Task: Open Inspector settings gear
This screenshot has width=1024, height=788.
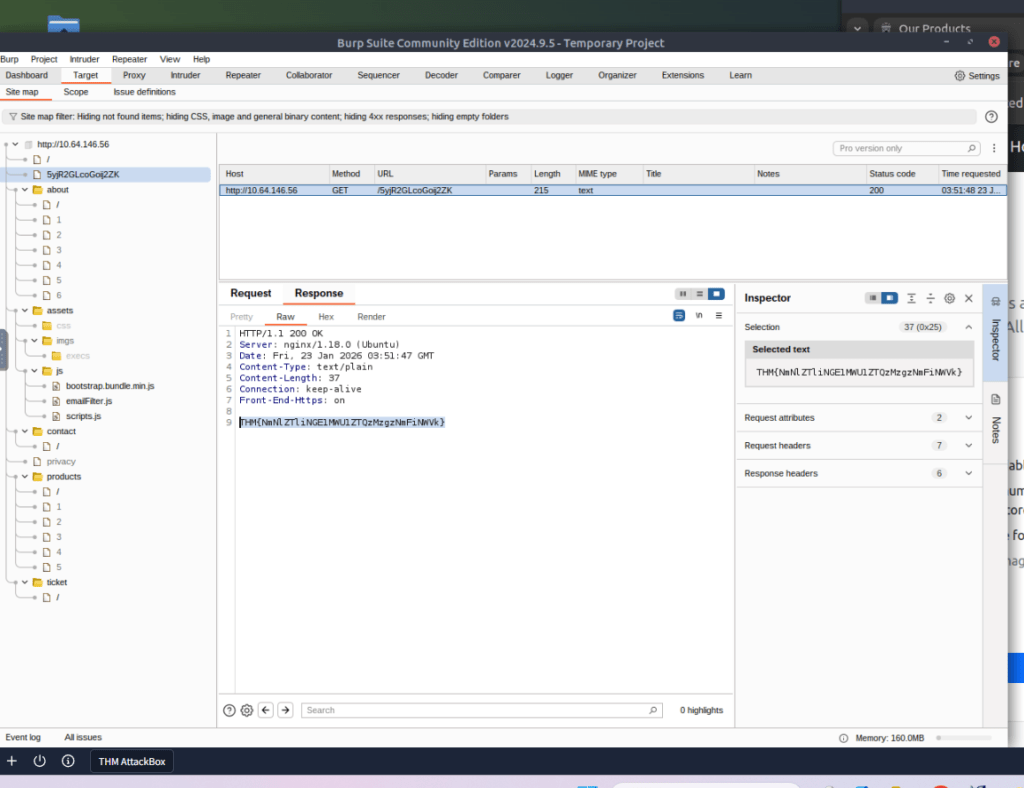Action: pos(950,298)
